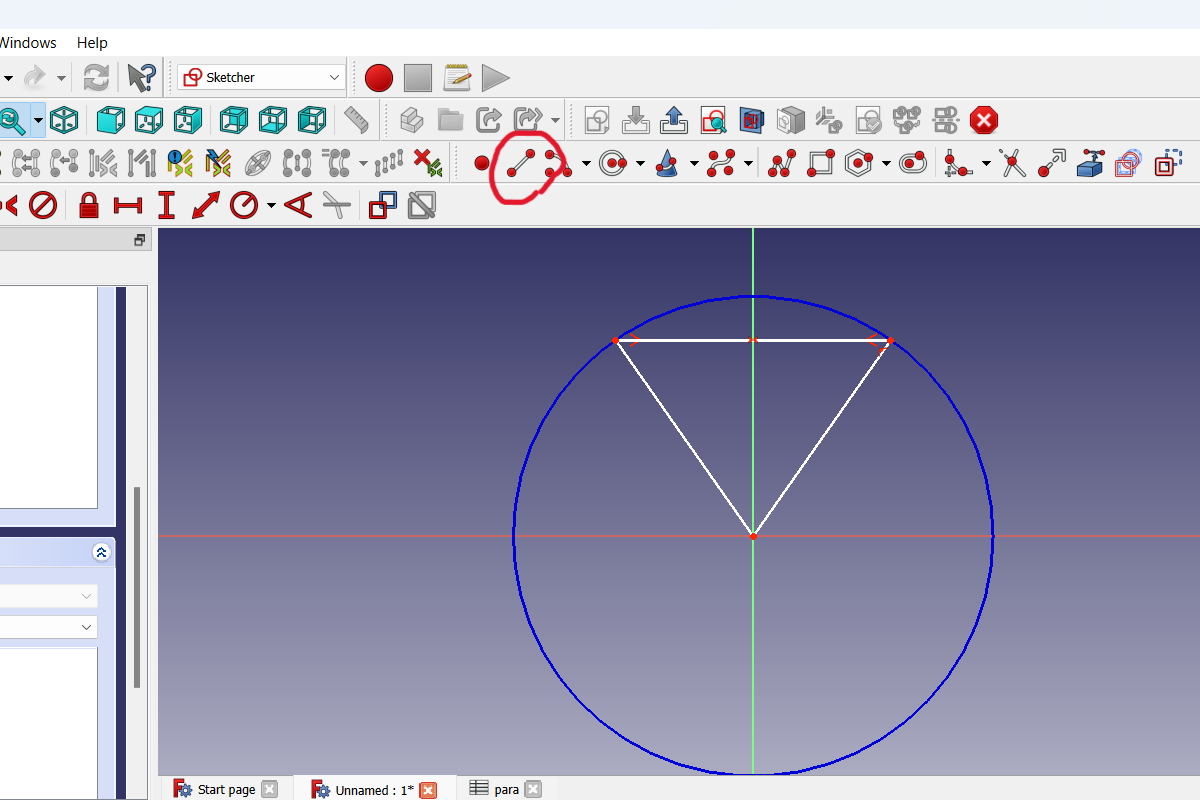Apply radius constraint tool
The height and width of the screenshot is (800, 1200).
(244, 206)
